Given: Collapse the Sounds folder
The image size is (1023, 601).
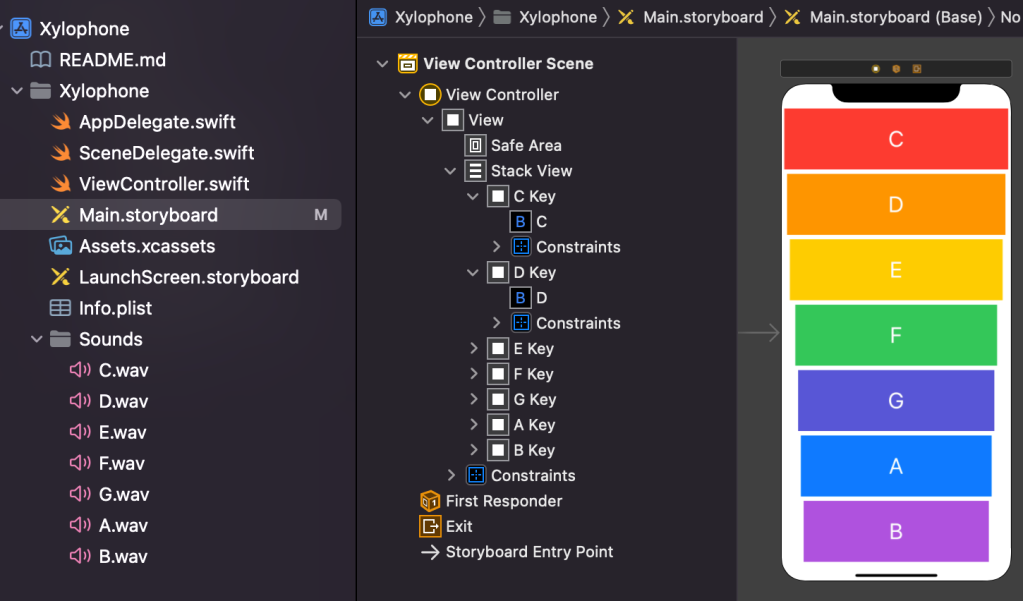Looking at the screenshot, I should pyautogui.click(x=37, y=340).
